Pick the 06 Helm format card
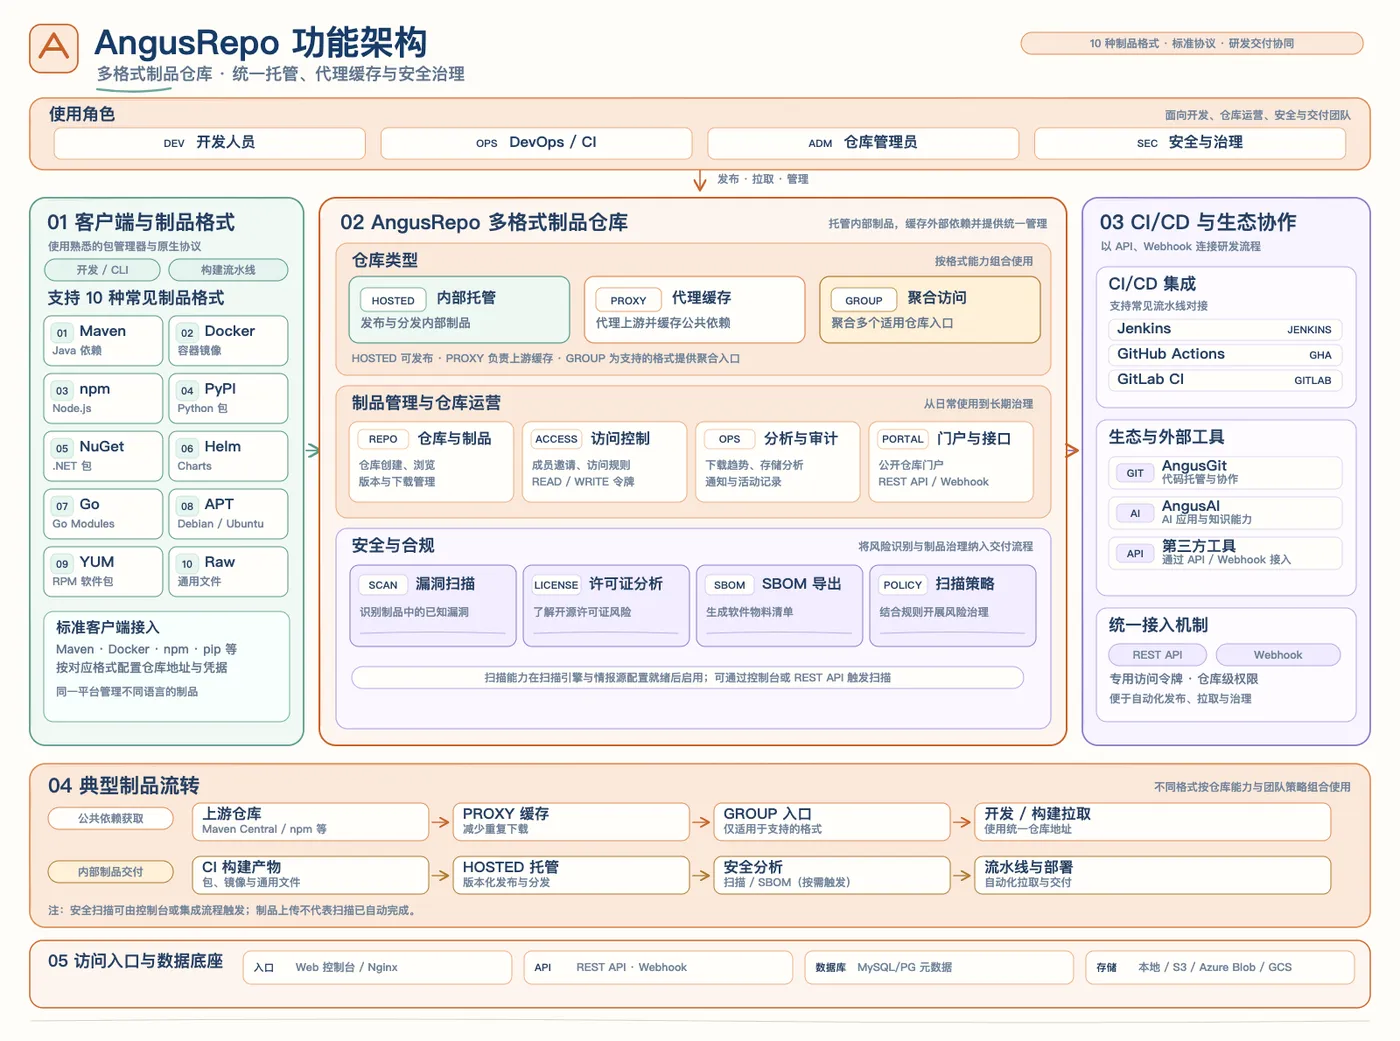 [x=228, y=456]
